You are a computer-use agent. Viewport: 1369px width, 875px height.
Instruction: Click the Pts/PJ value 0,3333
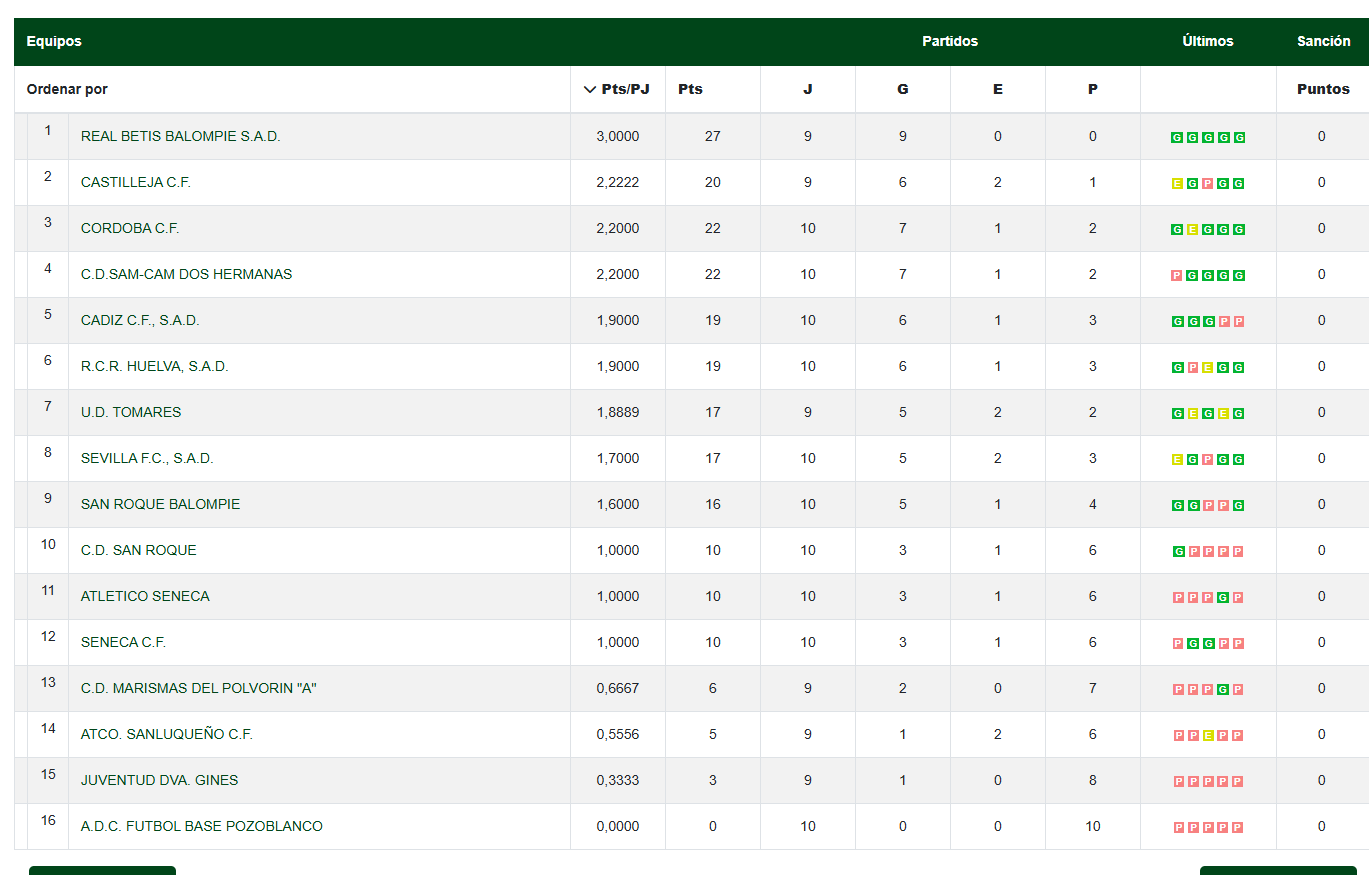pyautogui.click(x=618, y=780)
